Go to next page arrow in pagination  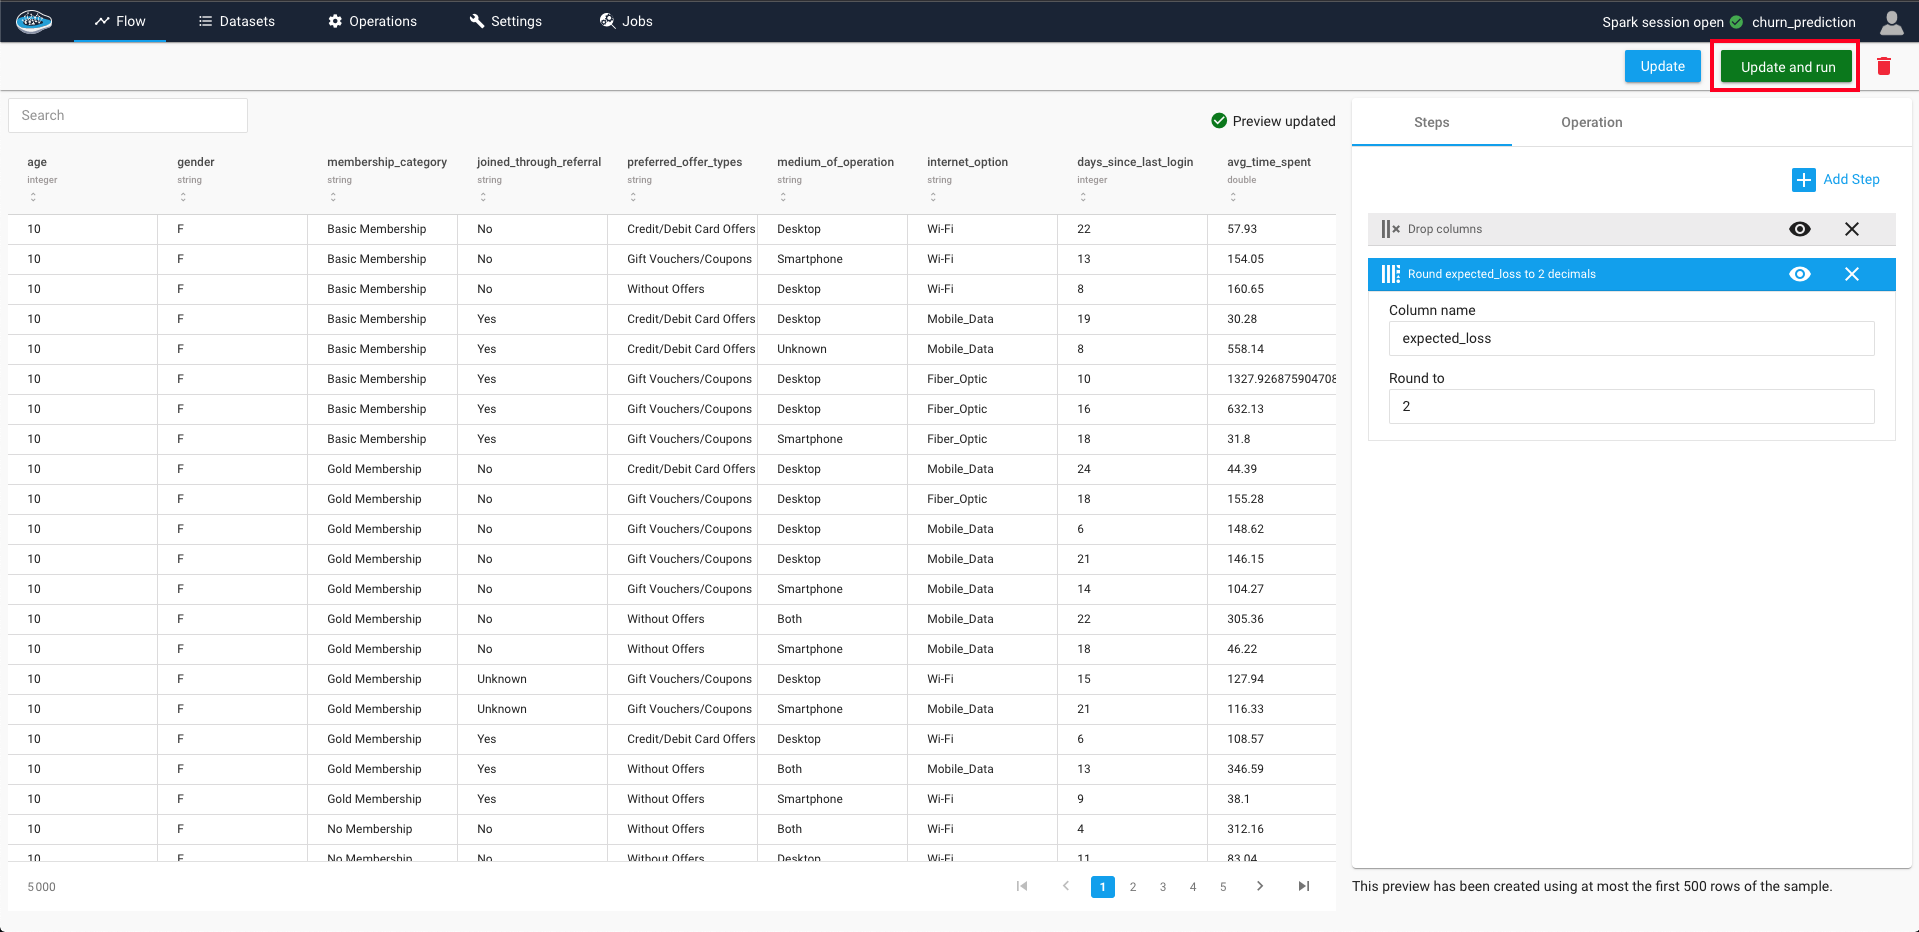pos(1260,886)
